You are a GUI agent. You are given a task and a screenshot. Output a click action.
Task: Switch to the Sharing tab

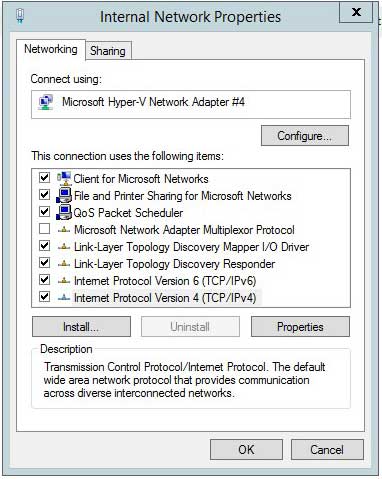tap(108, 51)
